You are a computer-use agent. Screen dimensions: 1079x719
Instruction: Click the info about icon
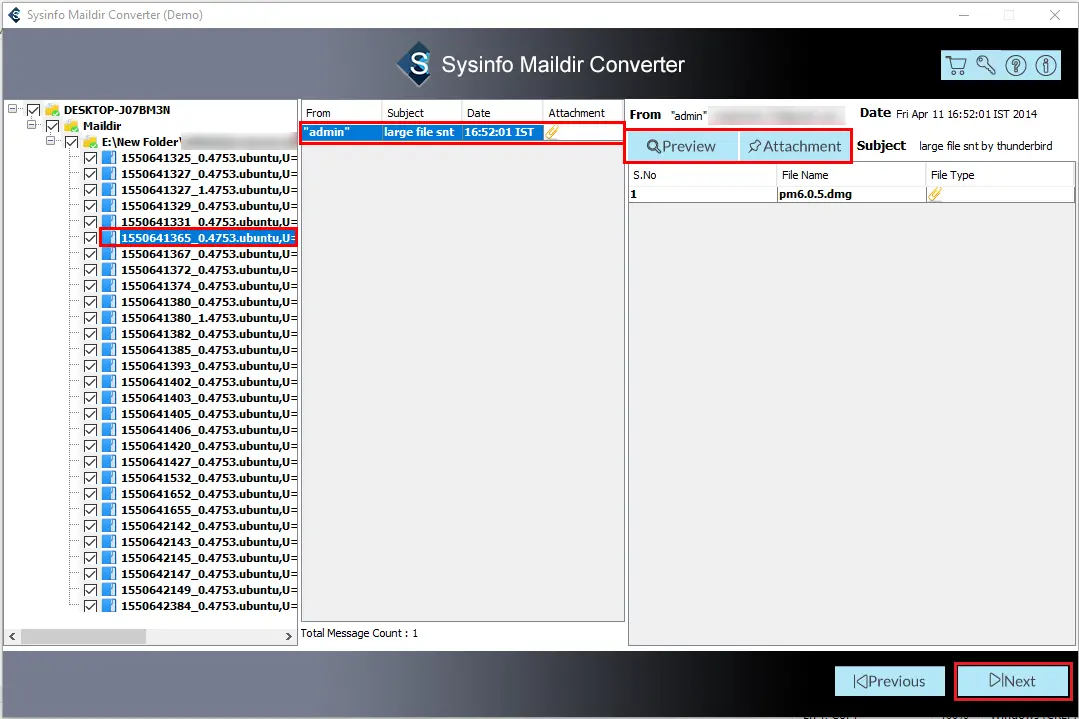[x=1046, y=65]
